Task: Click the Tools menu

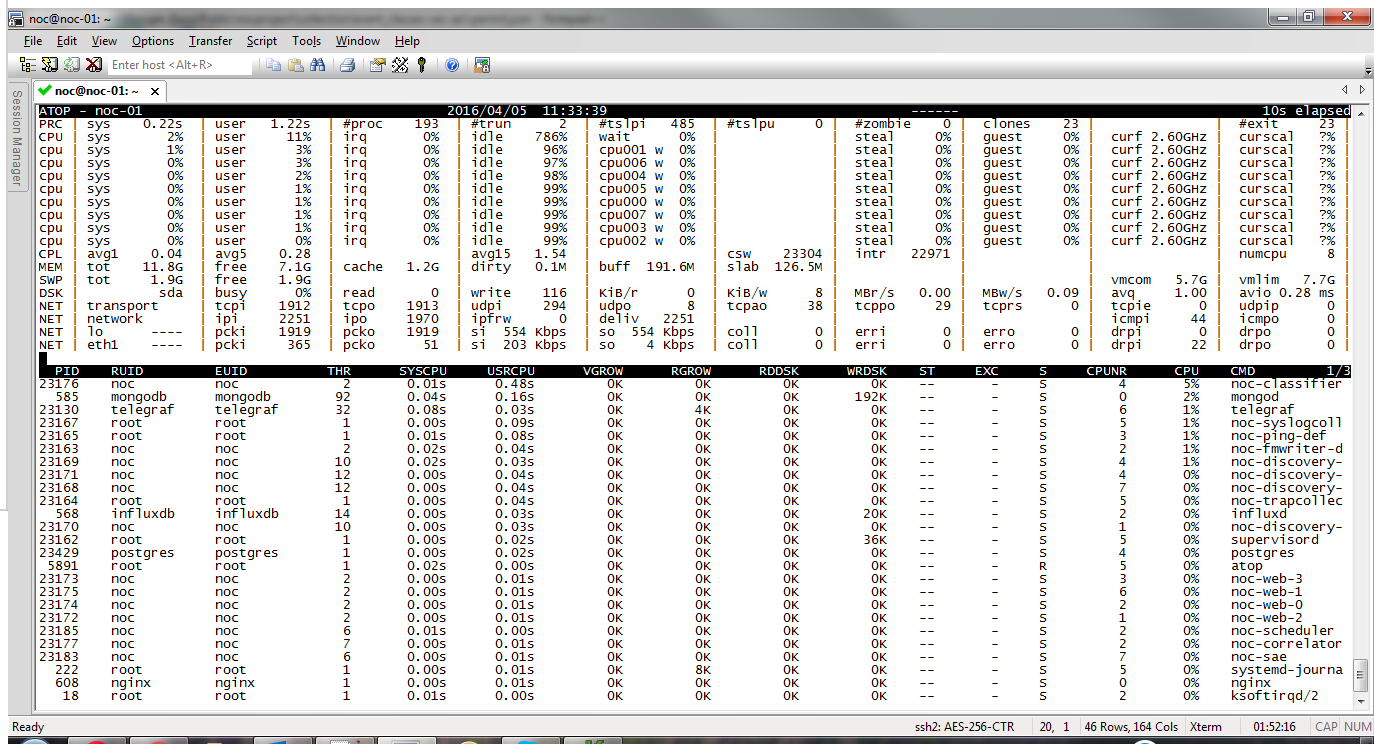Action: point(306,41)
